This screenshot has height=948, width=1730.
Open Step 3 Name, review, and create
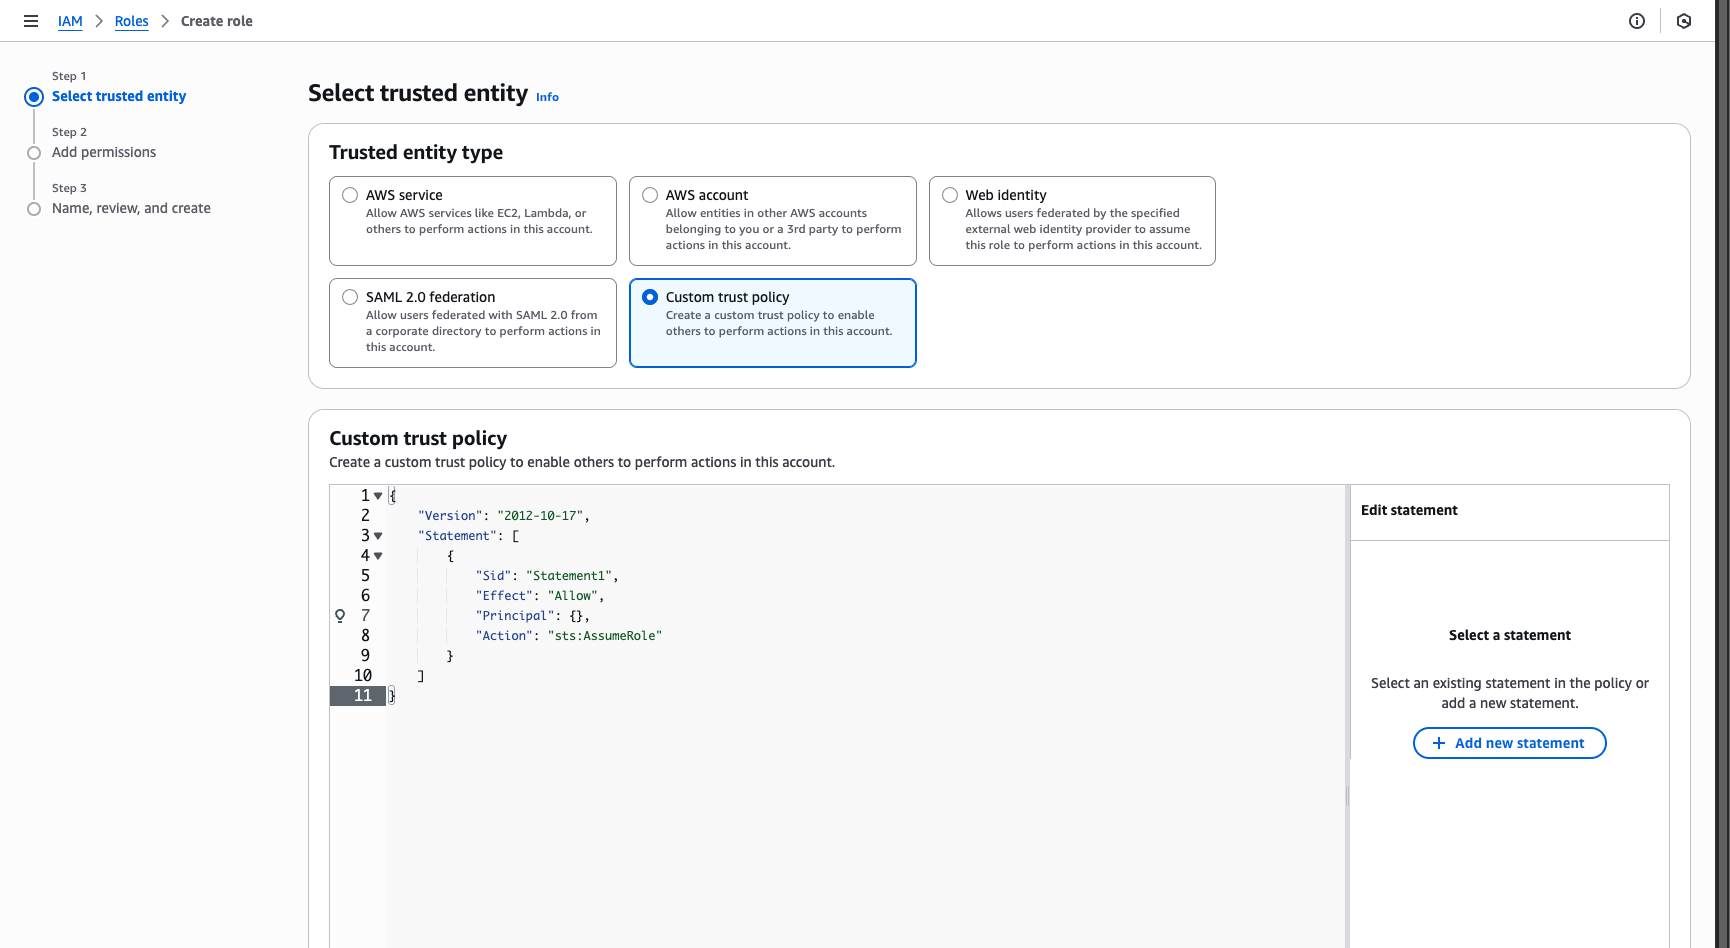click(131, 208)
